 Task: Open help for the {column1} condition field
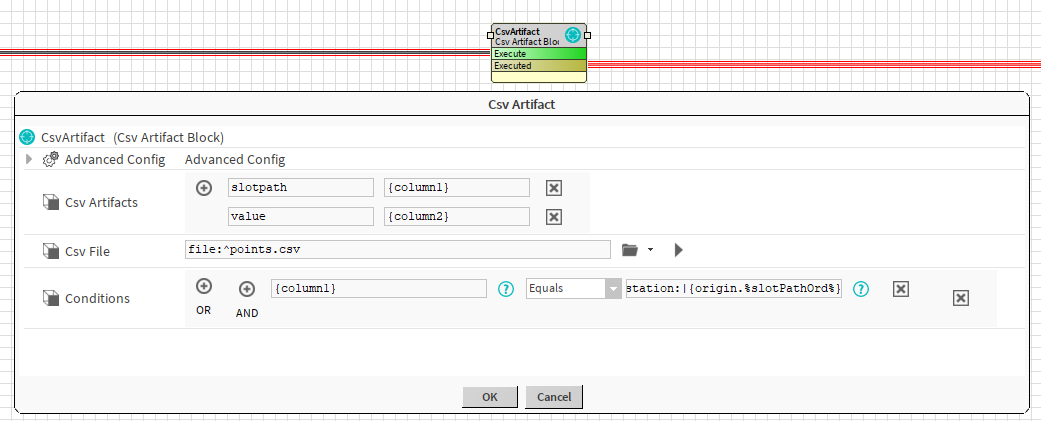click(506, 289)
